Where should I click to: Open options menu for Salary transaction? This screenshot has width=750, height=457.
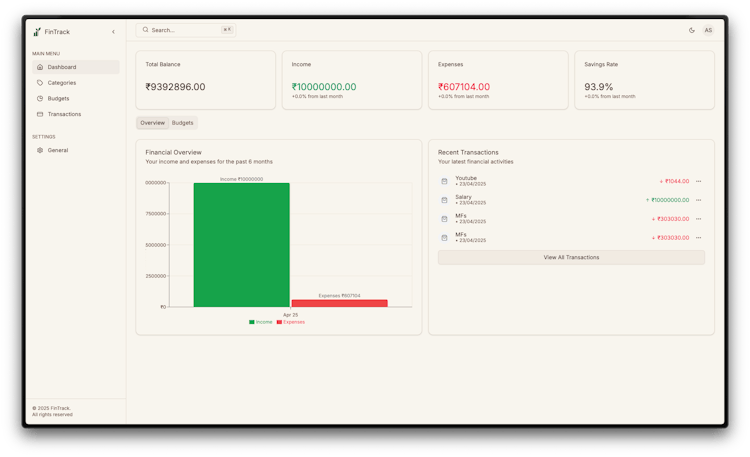(x=698, y=200)
